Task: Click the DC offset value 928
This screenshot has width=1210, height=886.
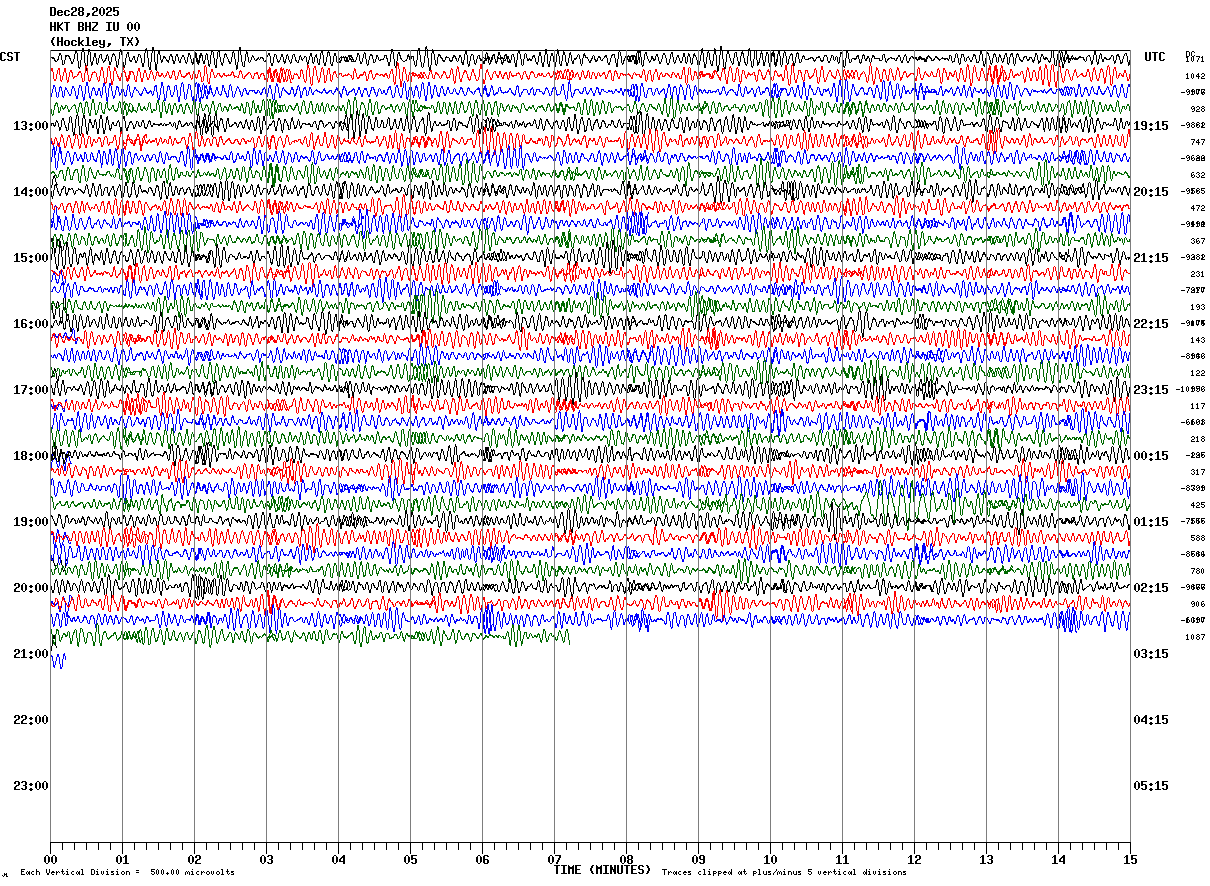Action: (1197, 109)
